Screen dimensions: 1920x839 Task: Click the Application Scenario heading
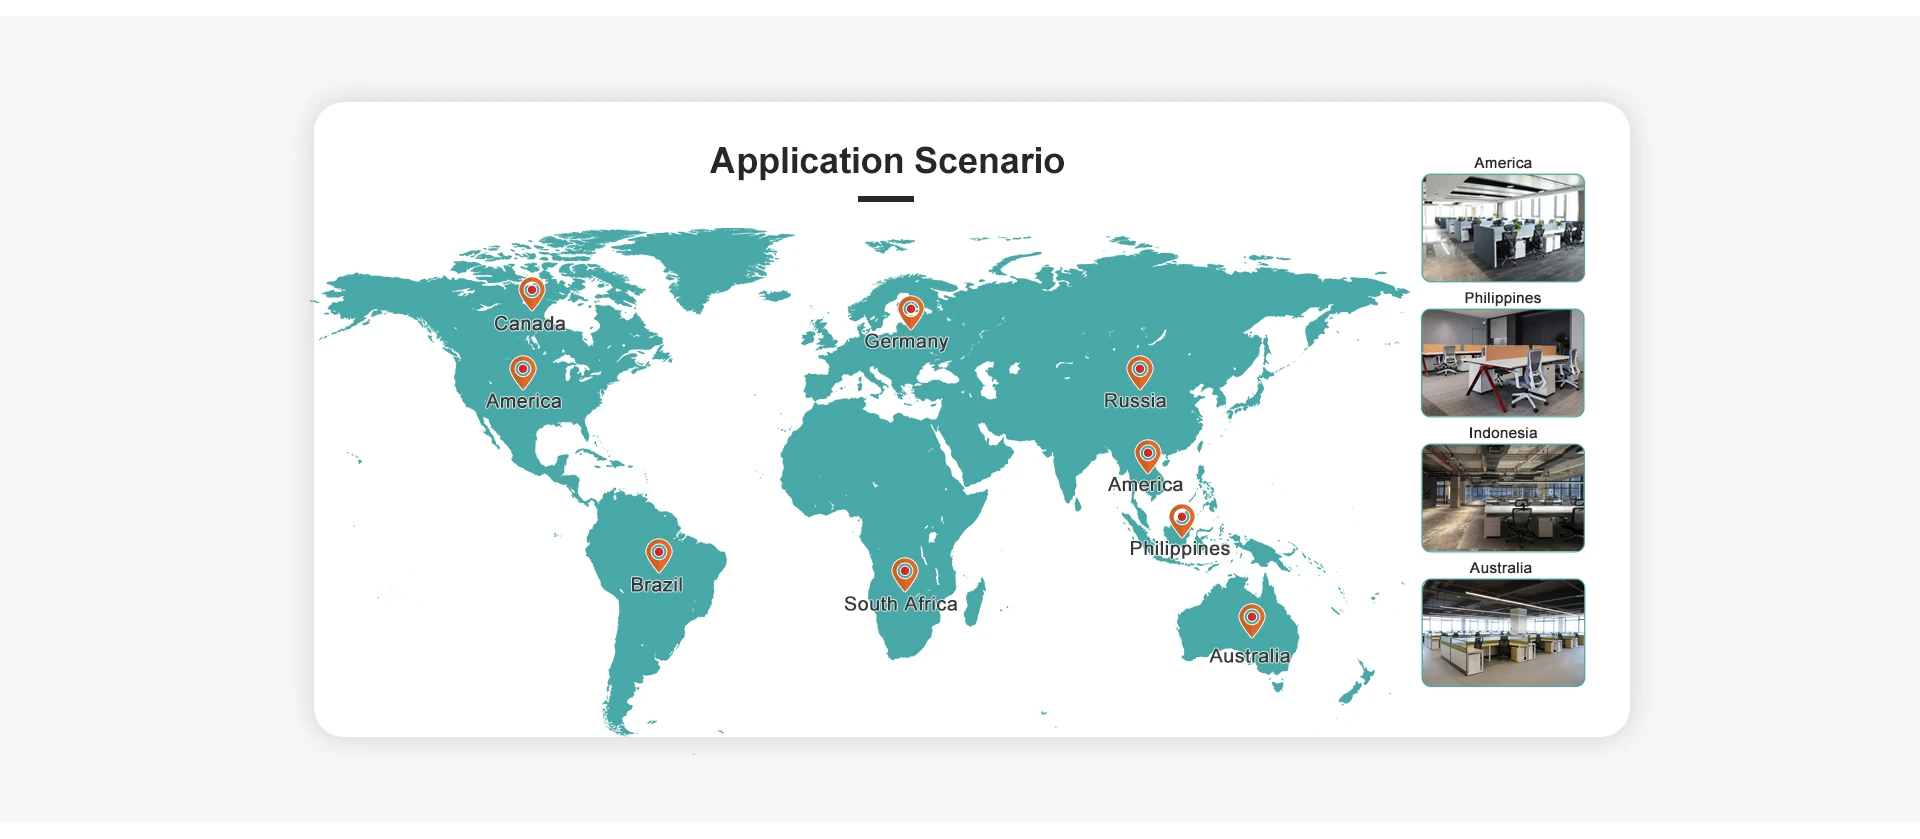(x=887, y=161)
